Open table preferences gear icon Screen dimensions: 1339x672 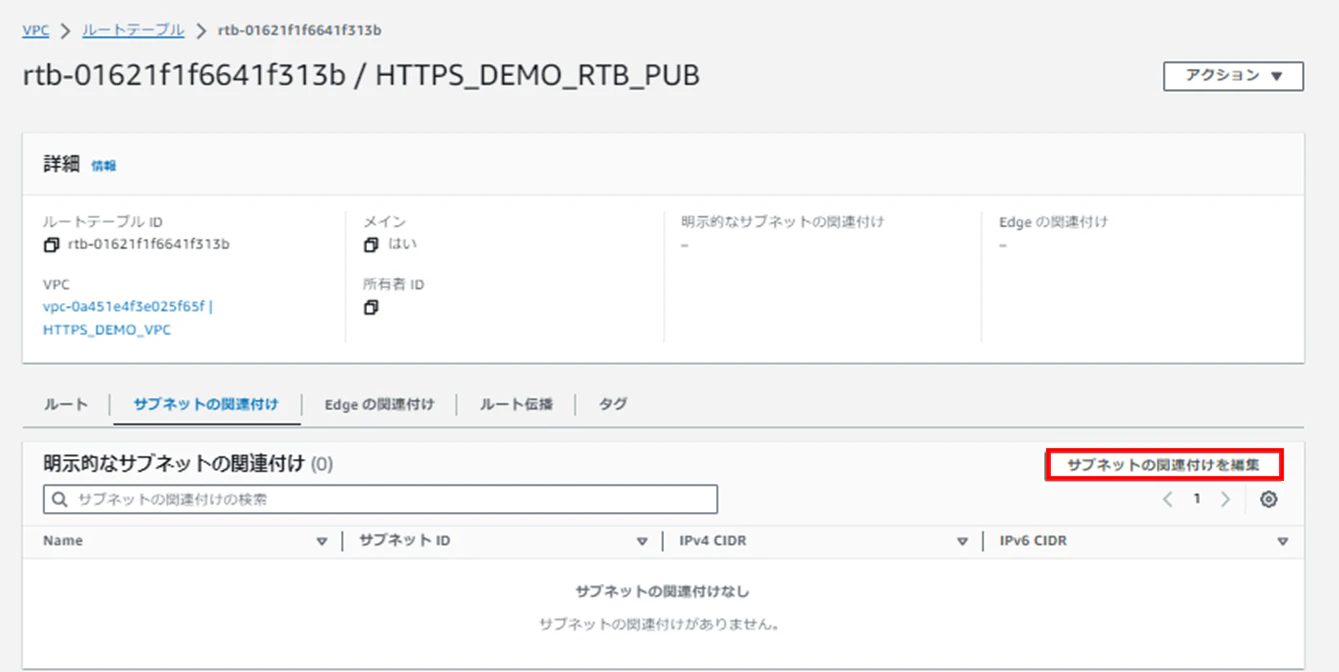[x=1269, y=499]
